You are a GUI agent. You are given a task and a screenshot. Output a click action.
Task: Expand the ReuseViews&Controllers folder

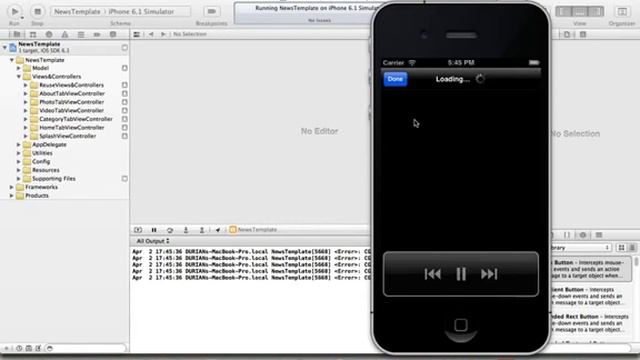click(x=25, y=85)
